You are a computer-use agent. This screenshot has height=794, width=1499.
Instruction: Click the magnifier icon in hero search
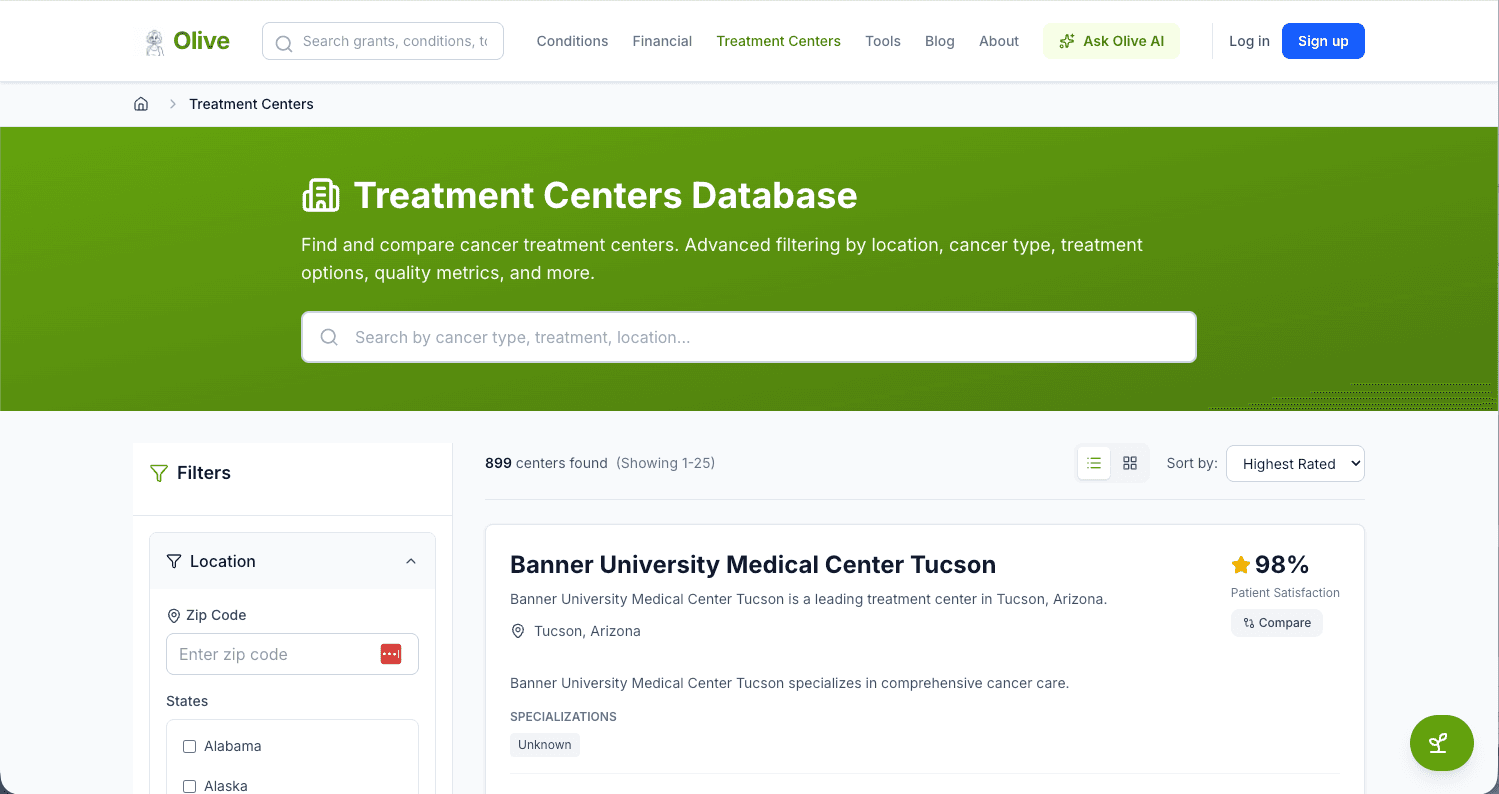pos(329,337)
